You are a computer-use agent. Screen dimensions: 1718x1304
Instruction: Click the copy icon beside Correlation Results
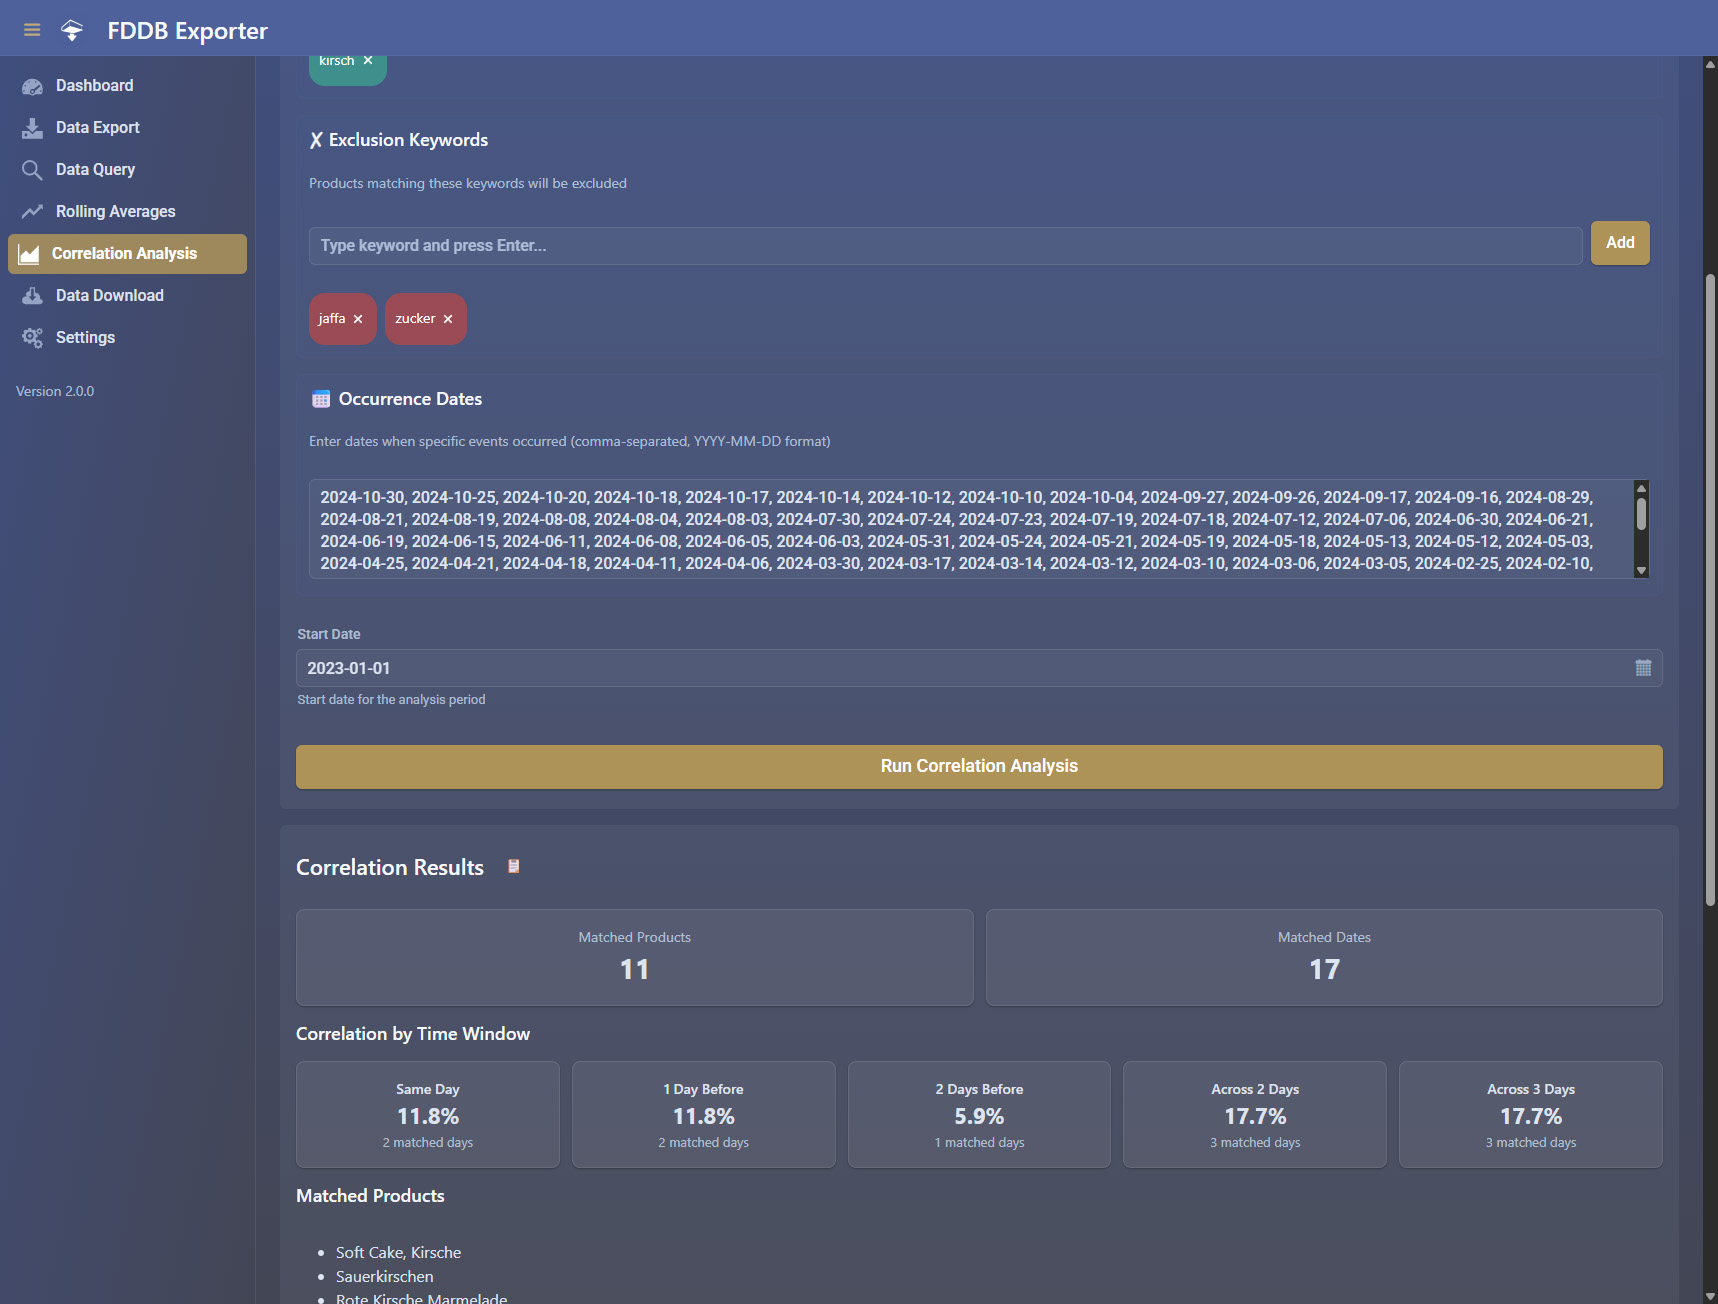(513, 867)
